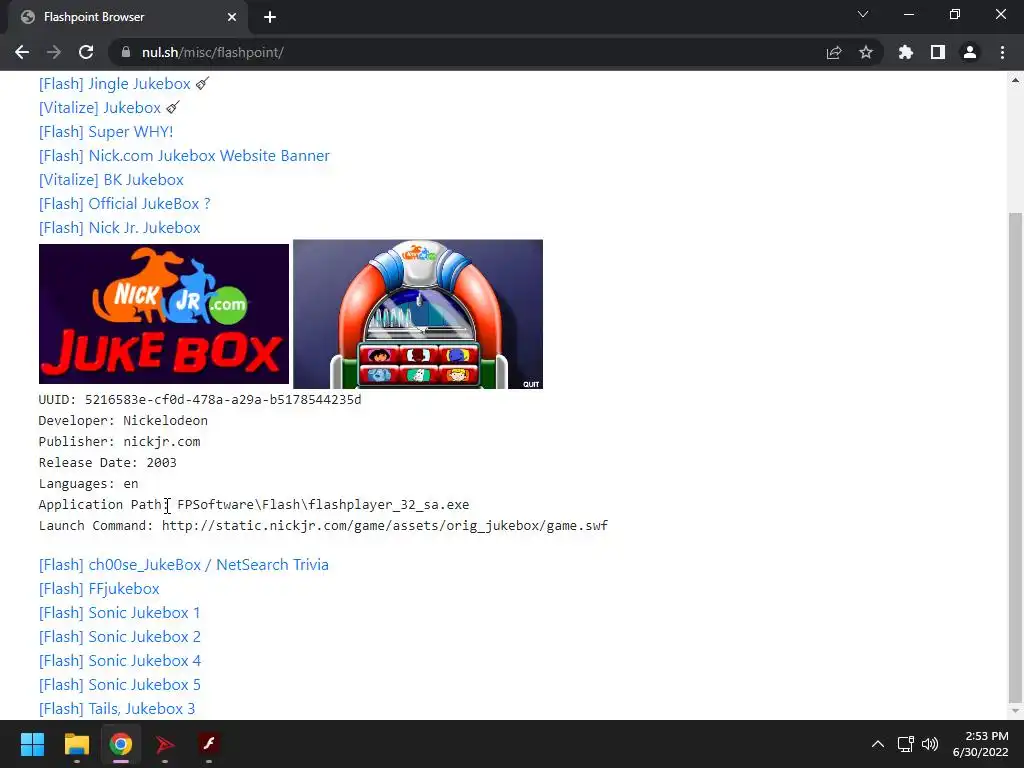The image size is (1024, 768).
Task: Click the guitar icon beside Jingle Jukebox
Action: [x=202, y=84]
